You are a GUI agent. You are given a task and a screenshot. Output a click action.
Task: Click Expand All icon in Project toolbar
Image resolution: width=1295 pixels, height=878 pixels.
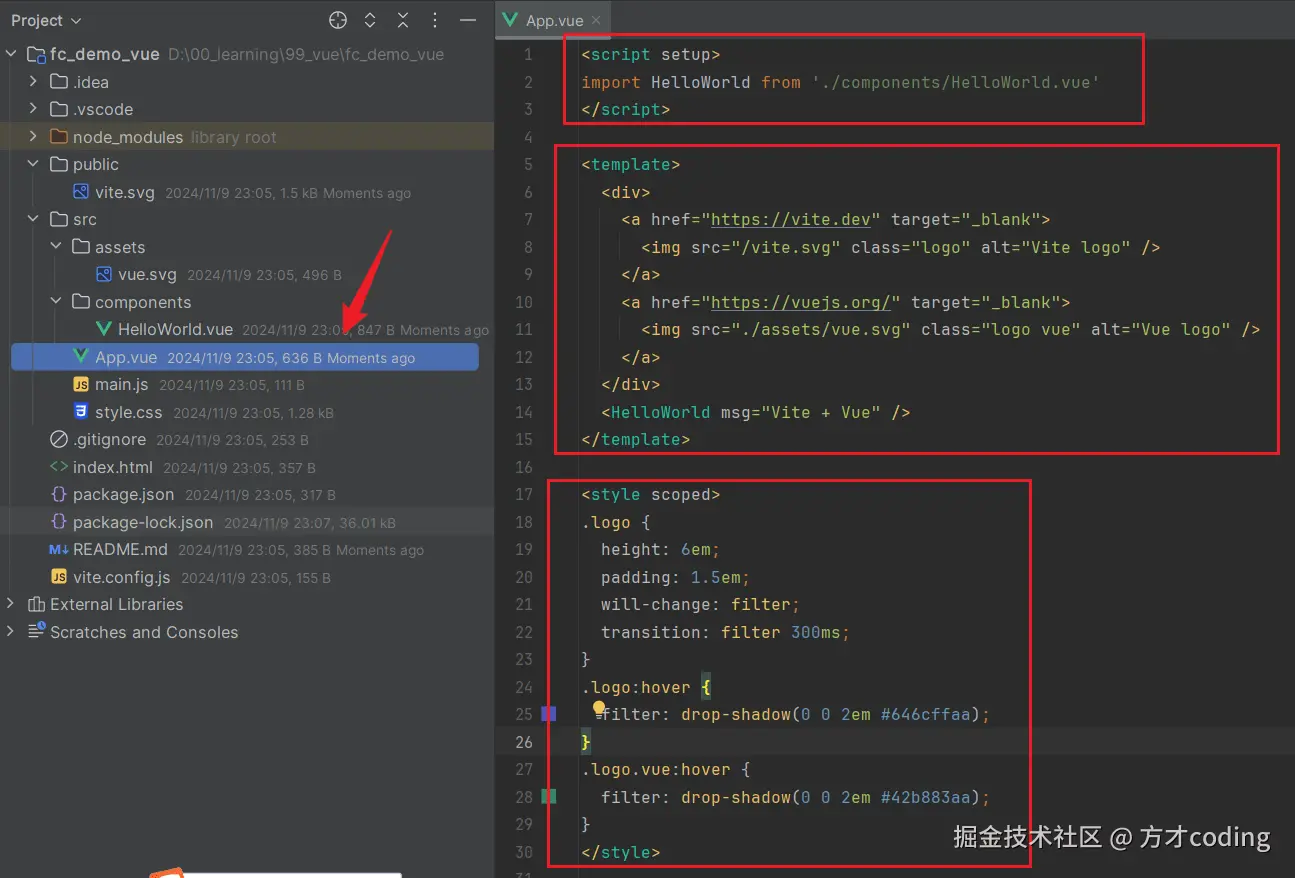tap(370, 20)
